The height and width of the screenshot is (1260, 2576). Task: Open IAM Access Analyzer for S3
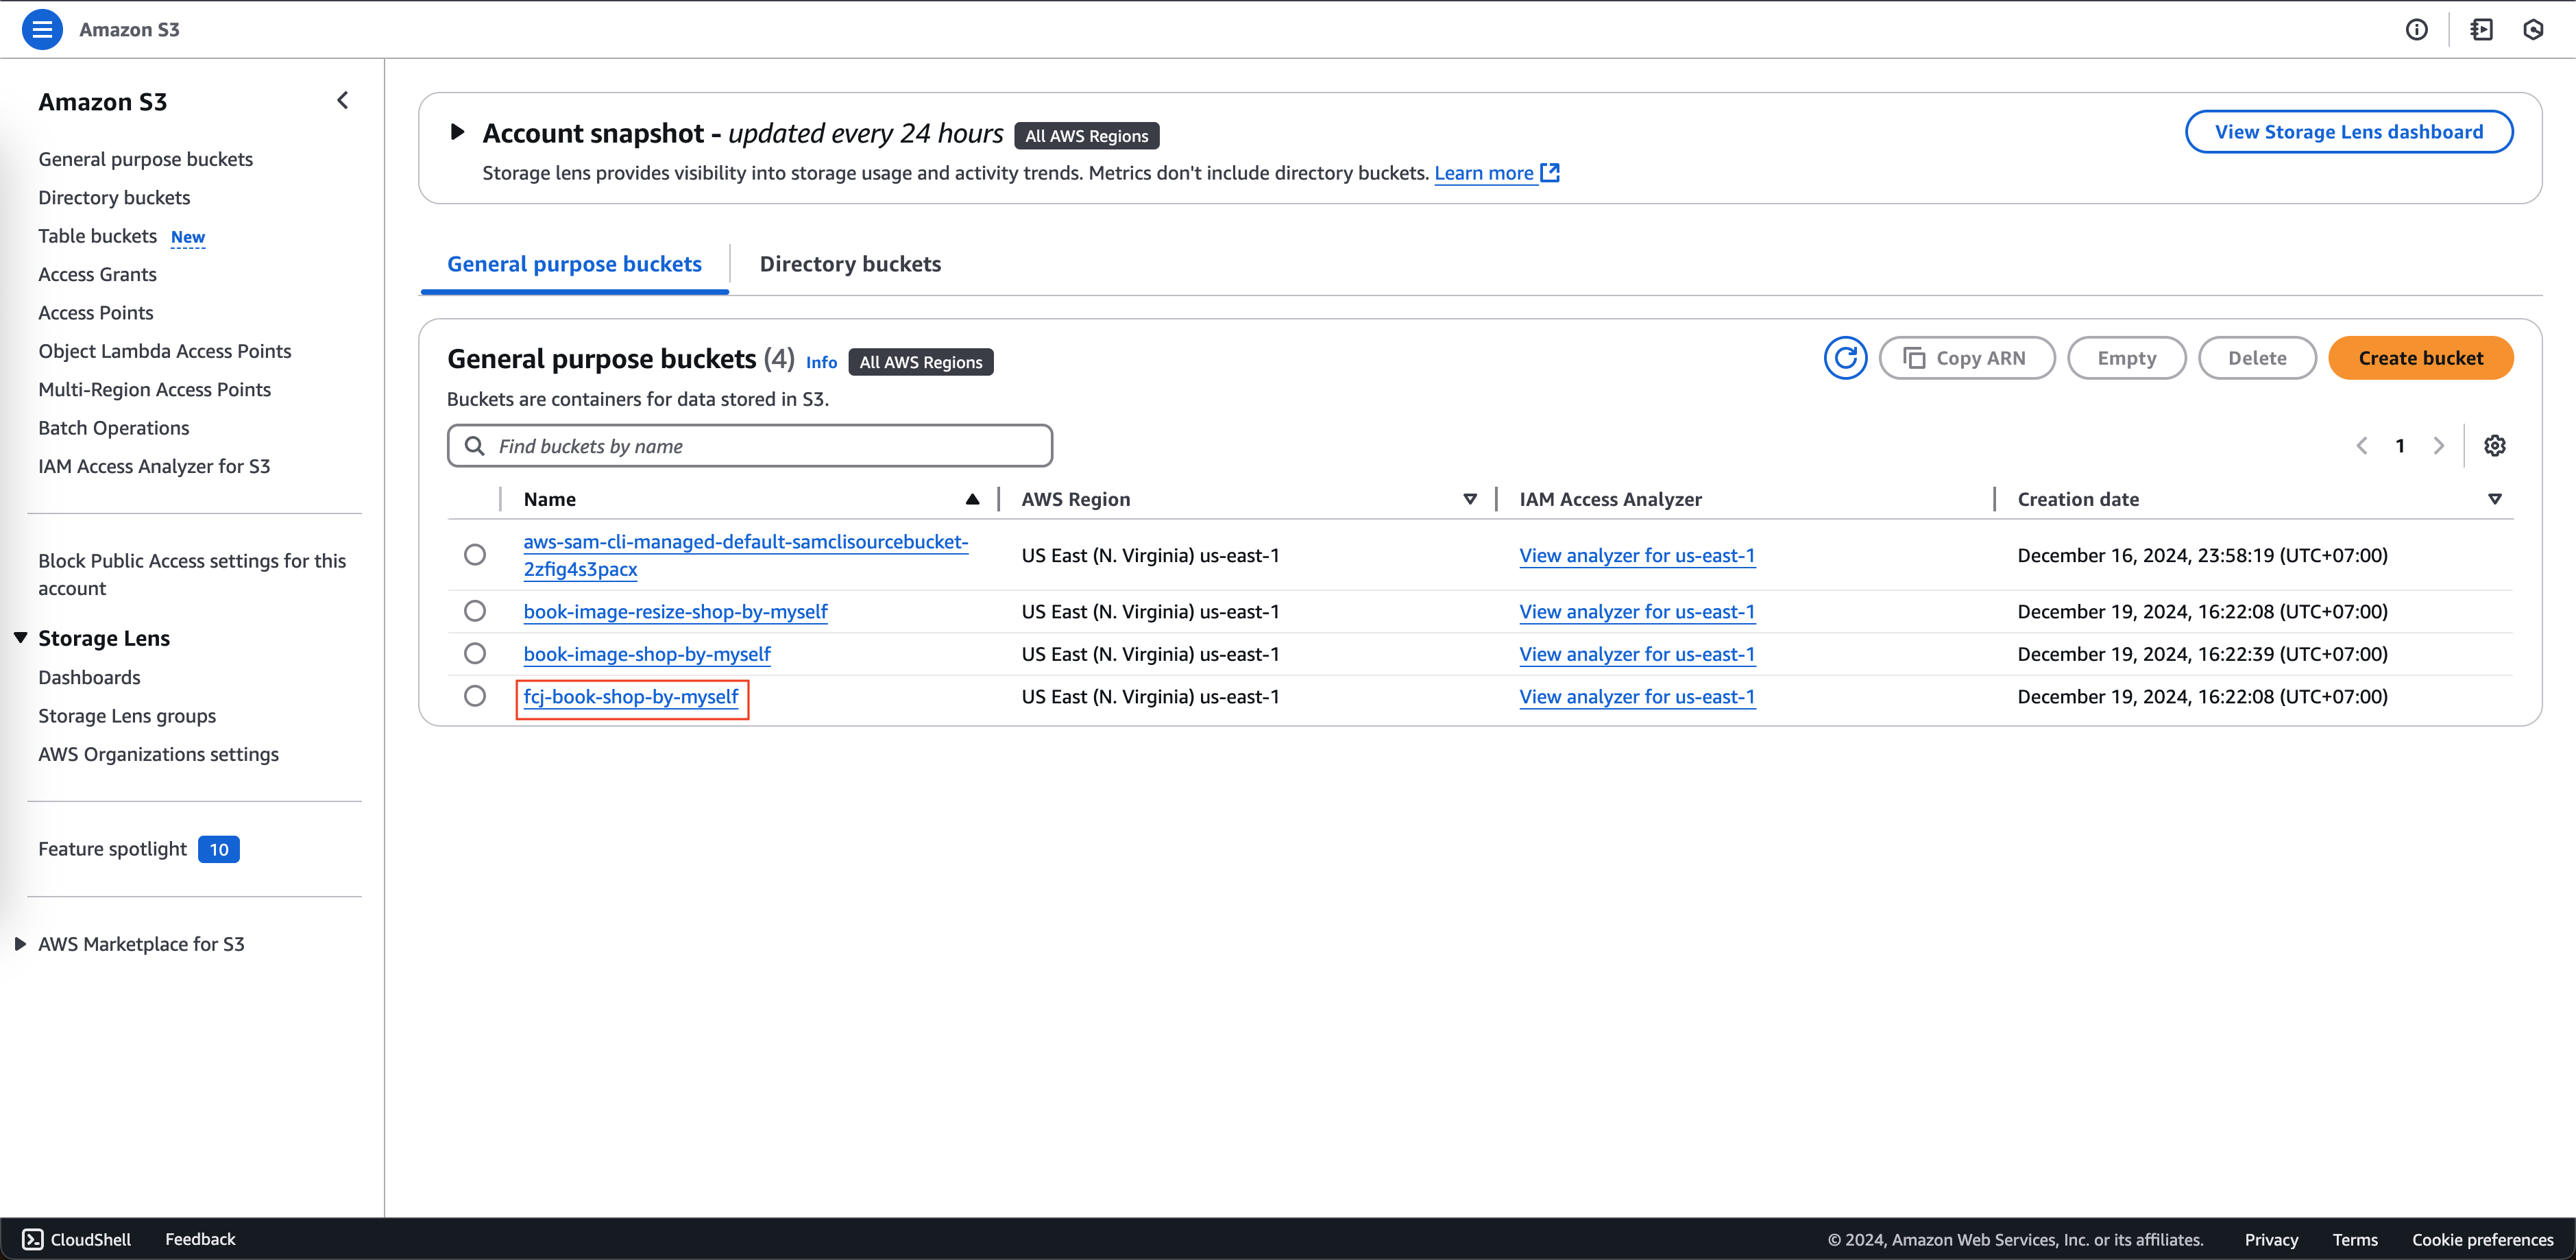[x=154, y=466]
